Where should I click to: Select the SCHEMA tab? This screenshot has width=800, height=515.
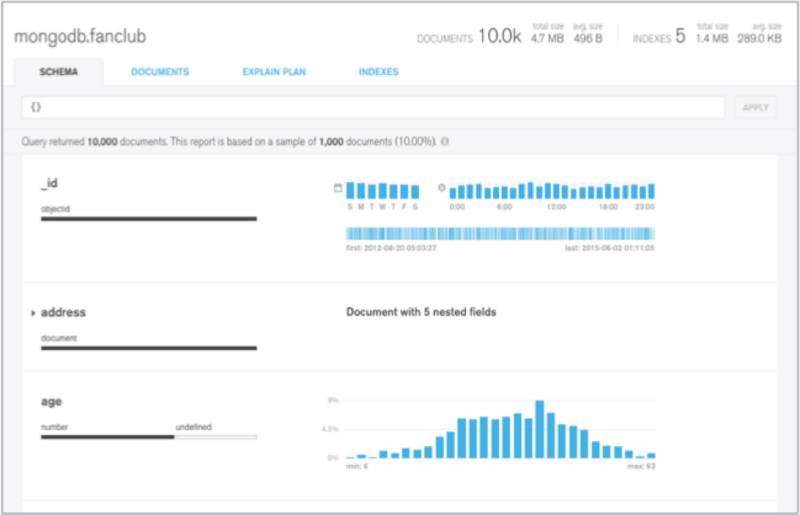(x=59, y=72)
